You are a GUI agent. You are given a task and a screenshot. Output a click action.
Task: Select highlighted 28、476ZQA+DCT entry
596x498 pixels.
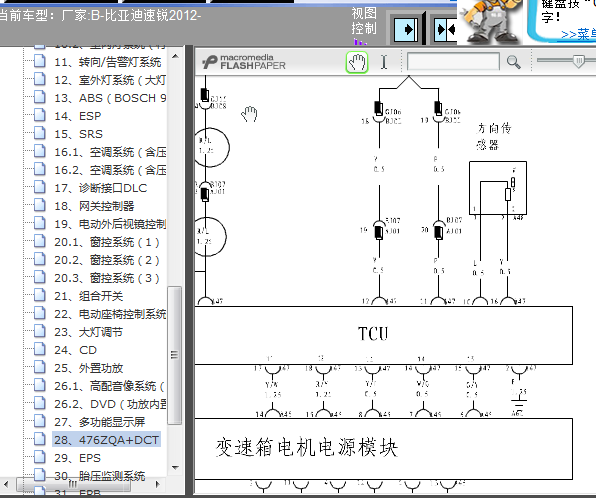(106, 440)
